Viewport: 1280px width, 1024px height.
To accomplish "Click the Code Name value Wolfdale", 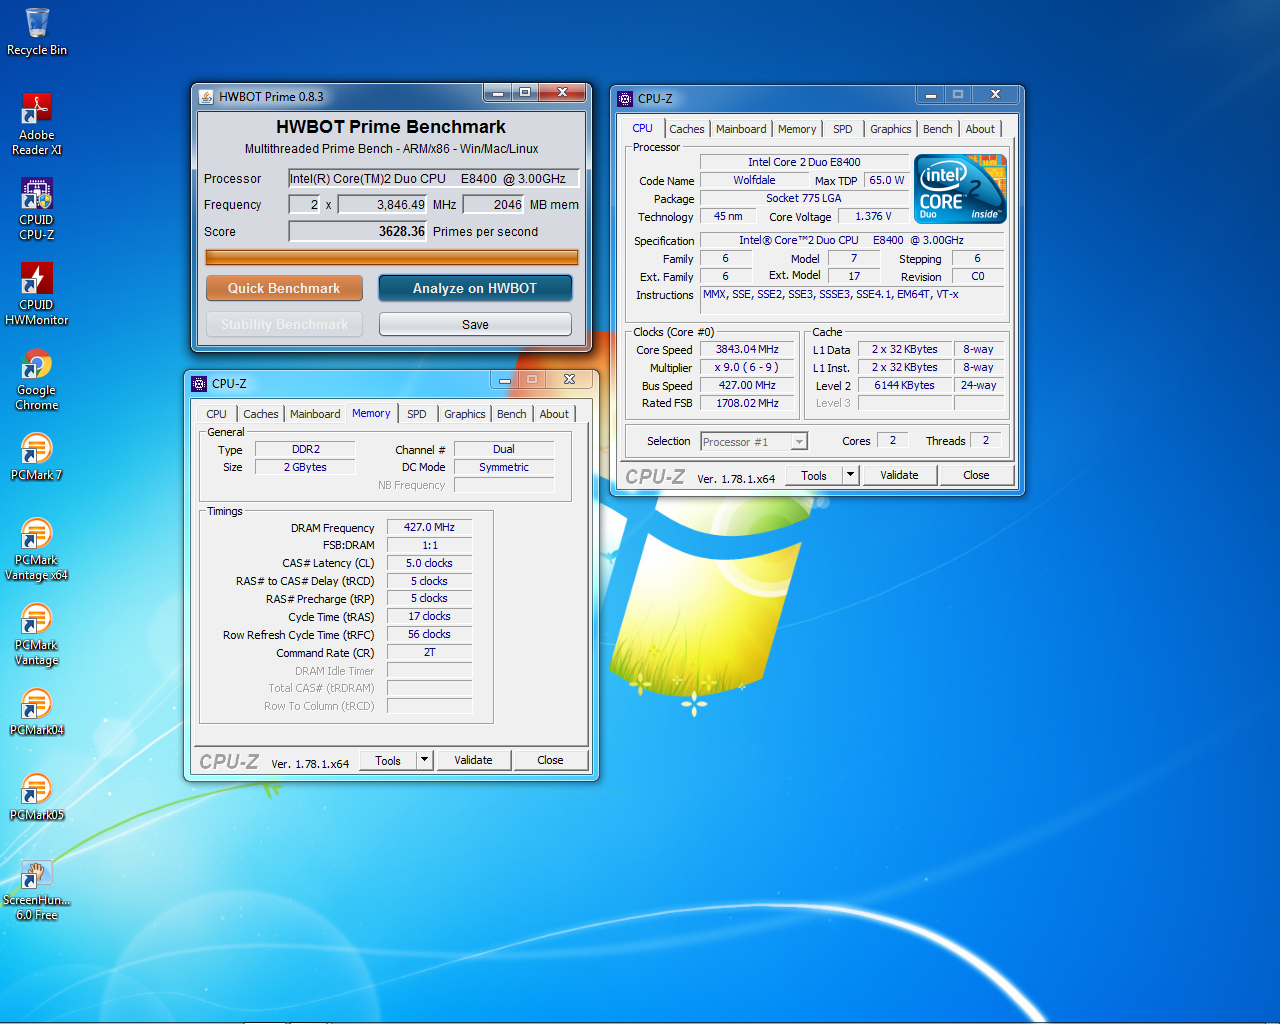I will coord(754,180).
